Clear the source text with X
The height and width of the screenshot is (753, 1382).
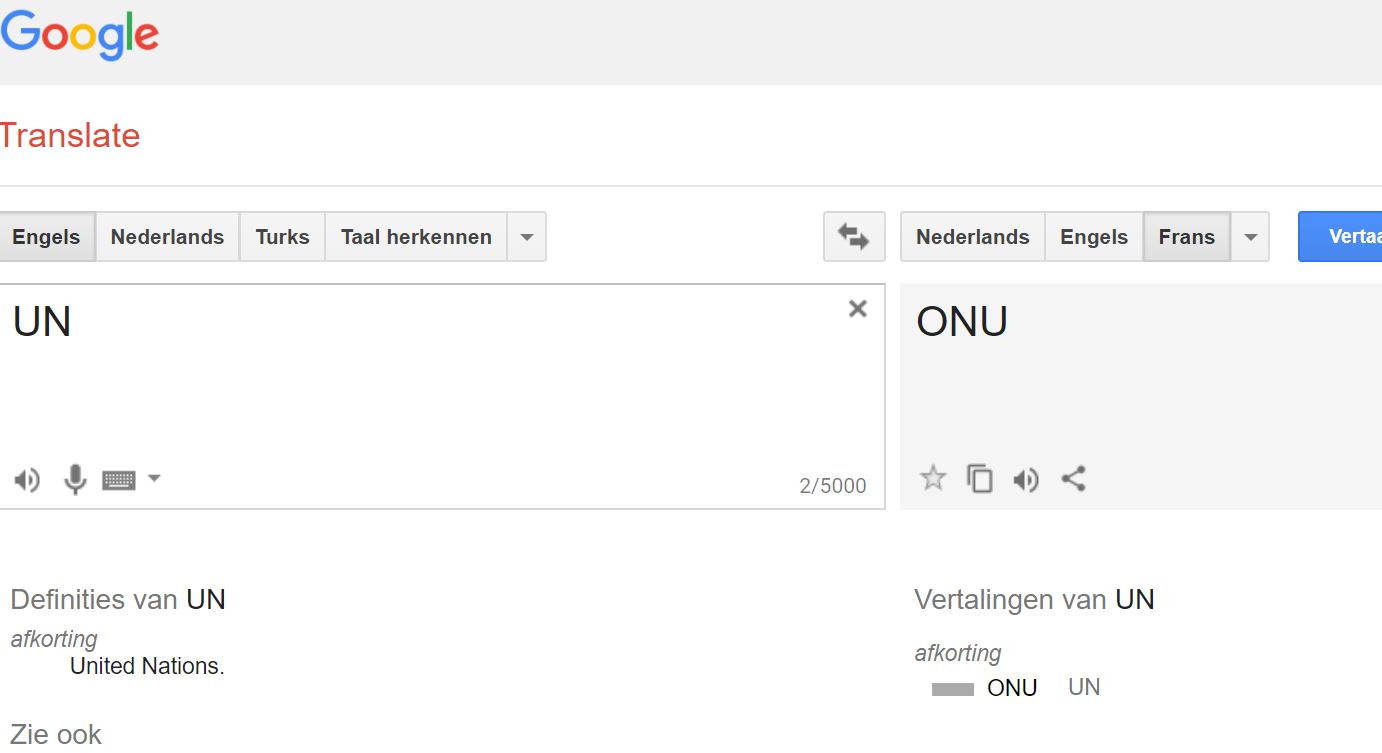tap(857, 309)
